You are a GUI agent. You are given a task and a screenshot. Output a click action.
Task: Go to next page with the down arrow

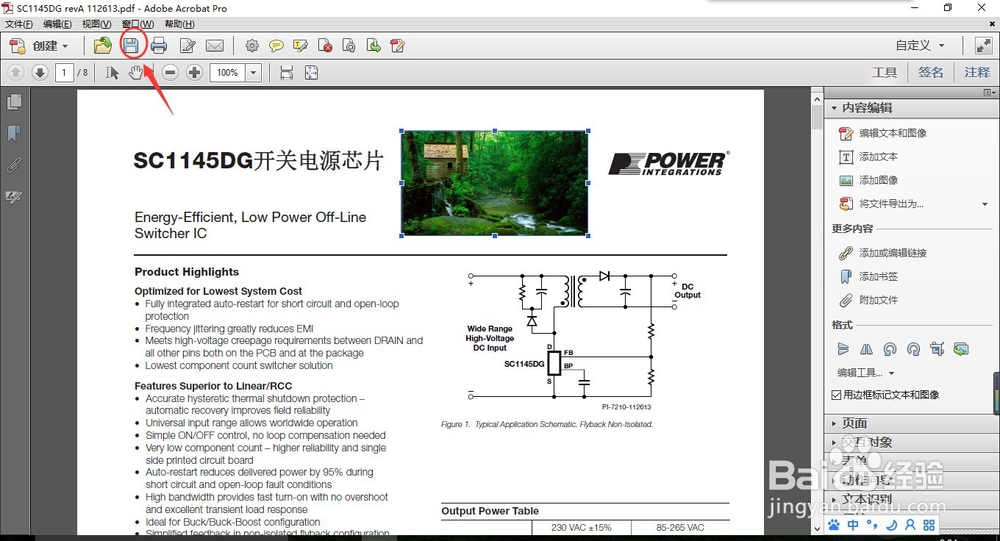pyautogui.click(x=40, y=73)
